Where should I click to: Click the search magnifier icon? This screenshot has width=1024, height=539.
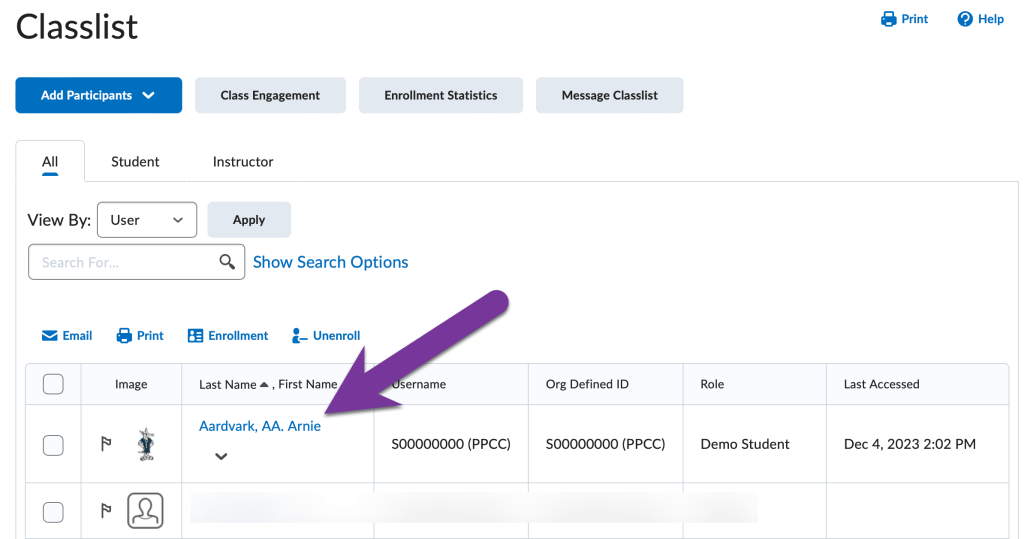(x=228, y=262)
